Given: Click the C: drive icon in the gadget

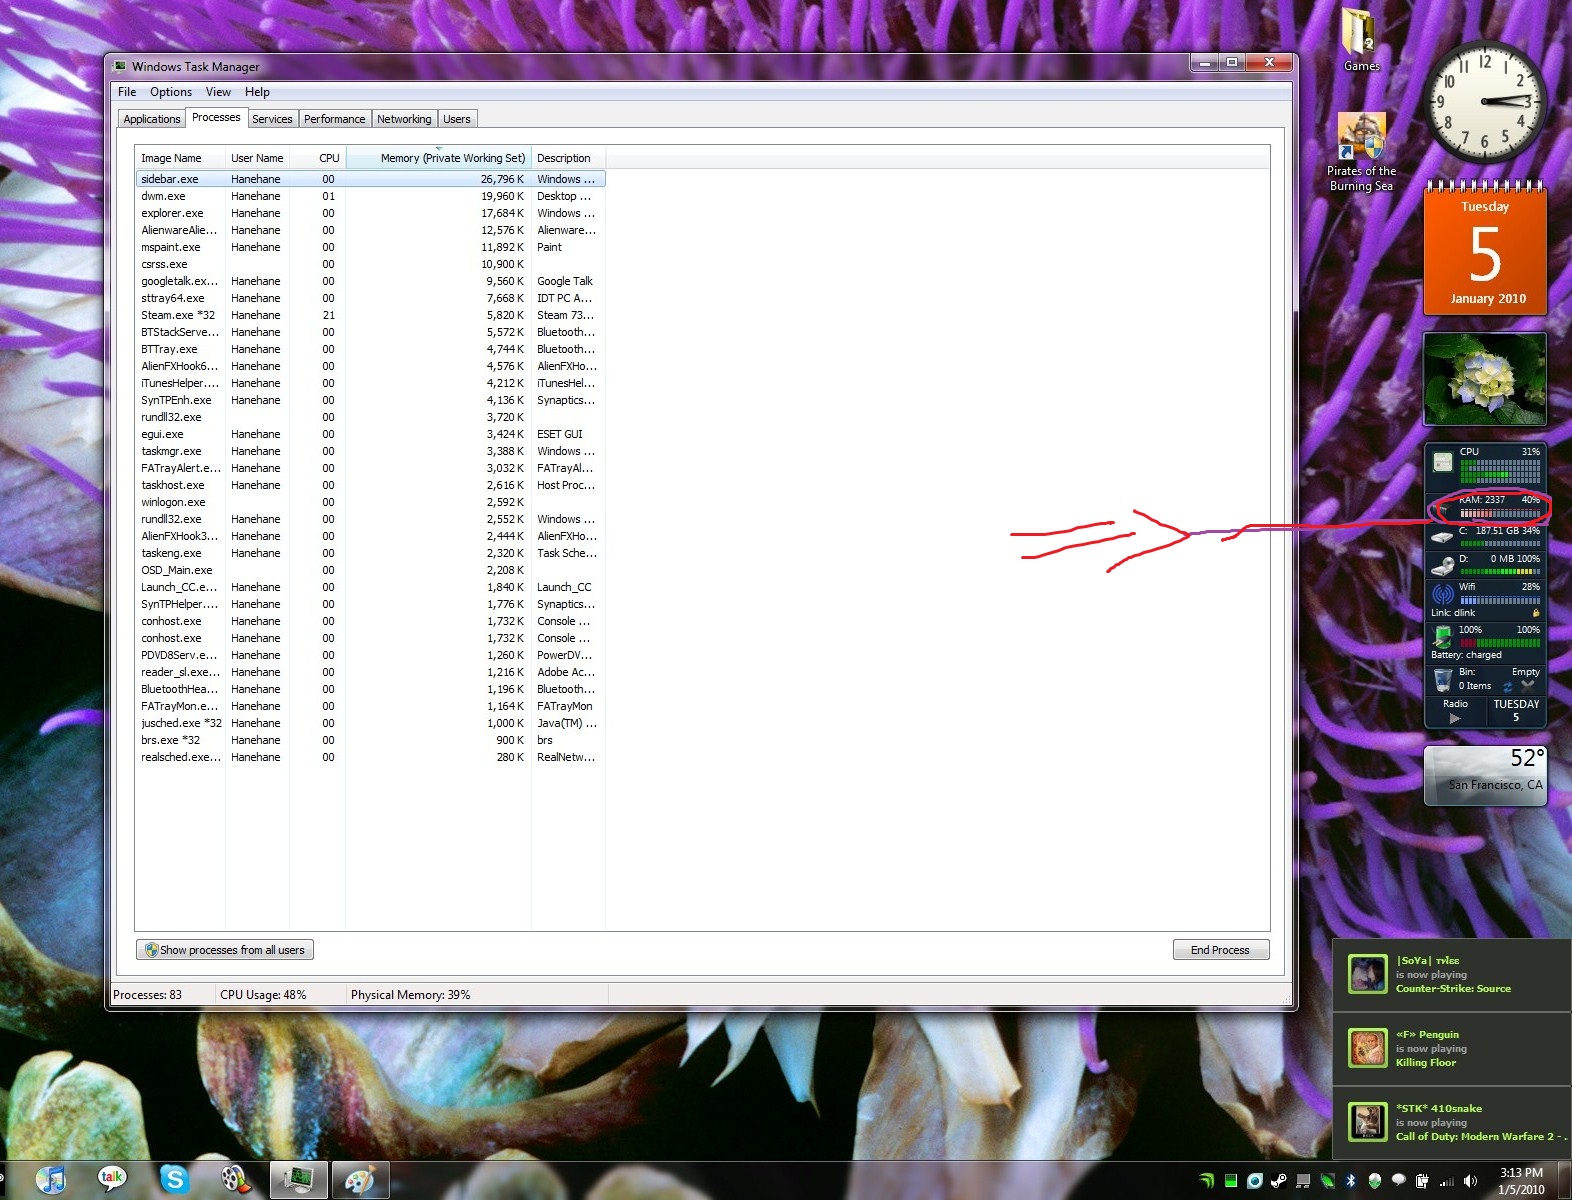Looking at the screenshot, I should click(x=1442, y=537).
